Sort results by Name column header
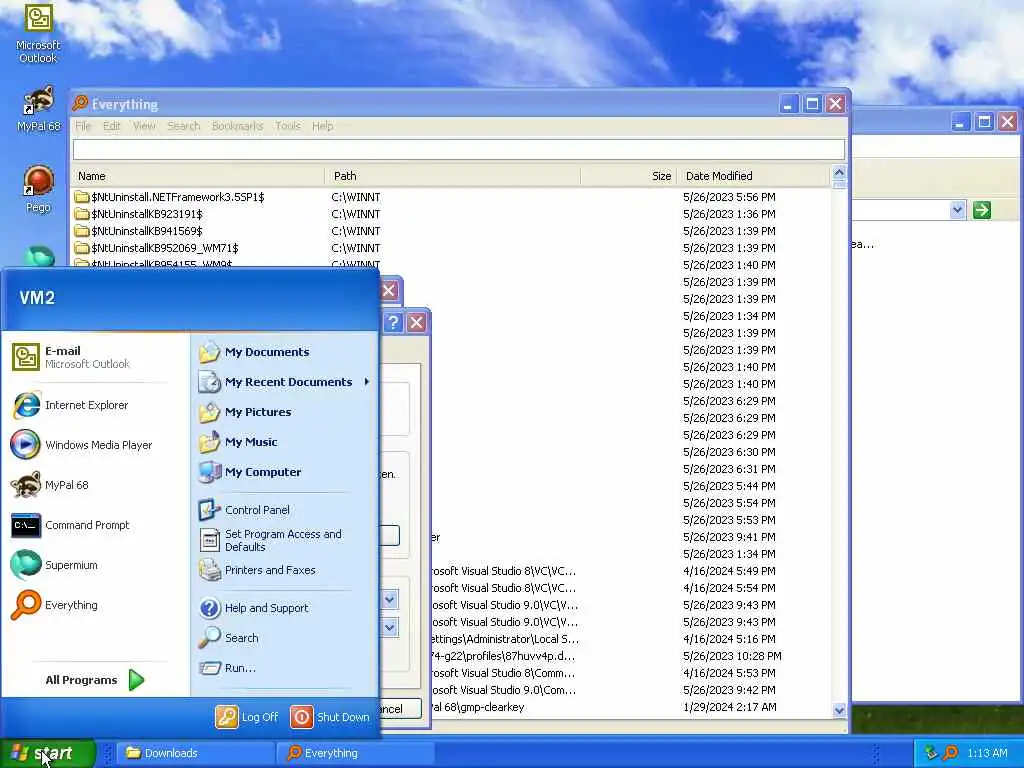Screen dimensions: 1024x768 click(198, 176)
